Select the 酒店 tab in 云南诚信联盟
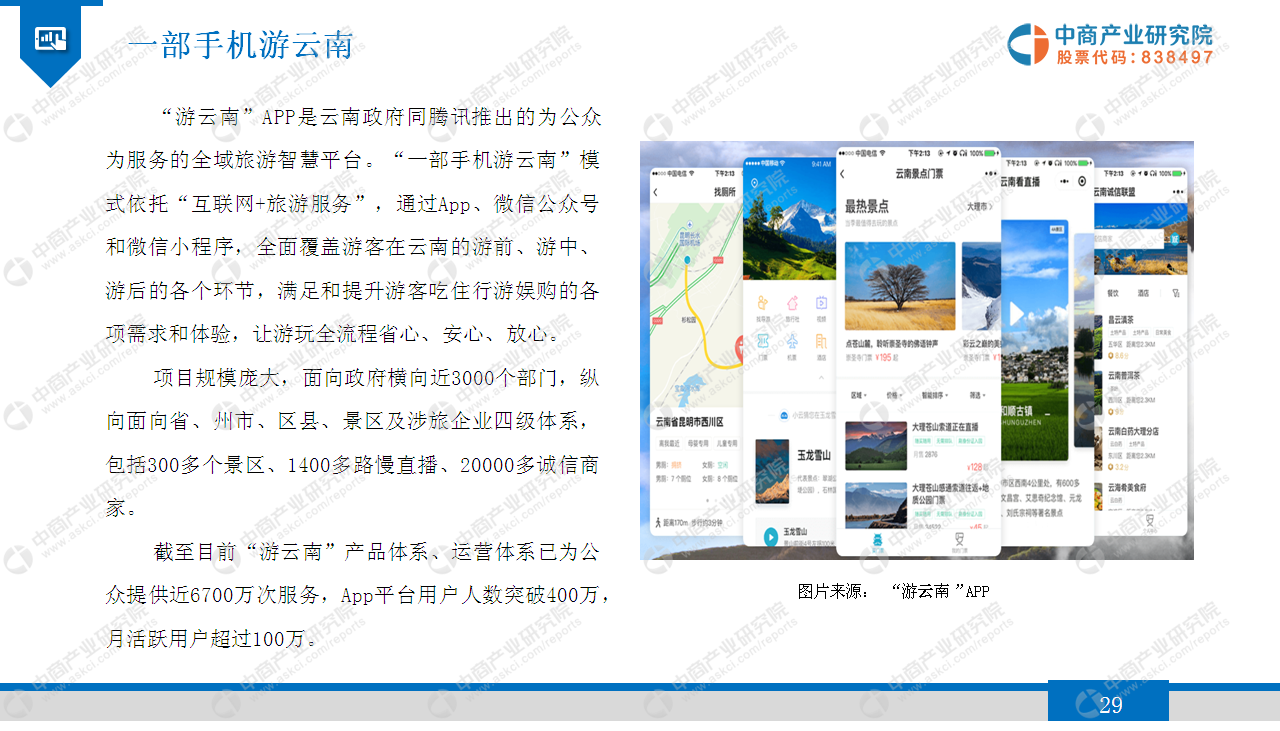 tap(1143, 293)
